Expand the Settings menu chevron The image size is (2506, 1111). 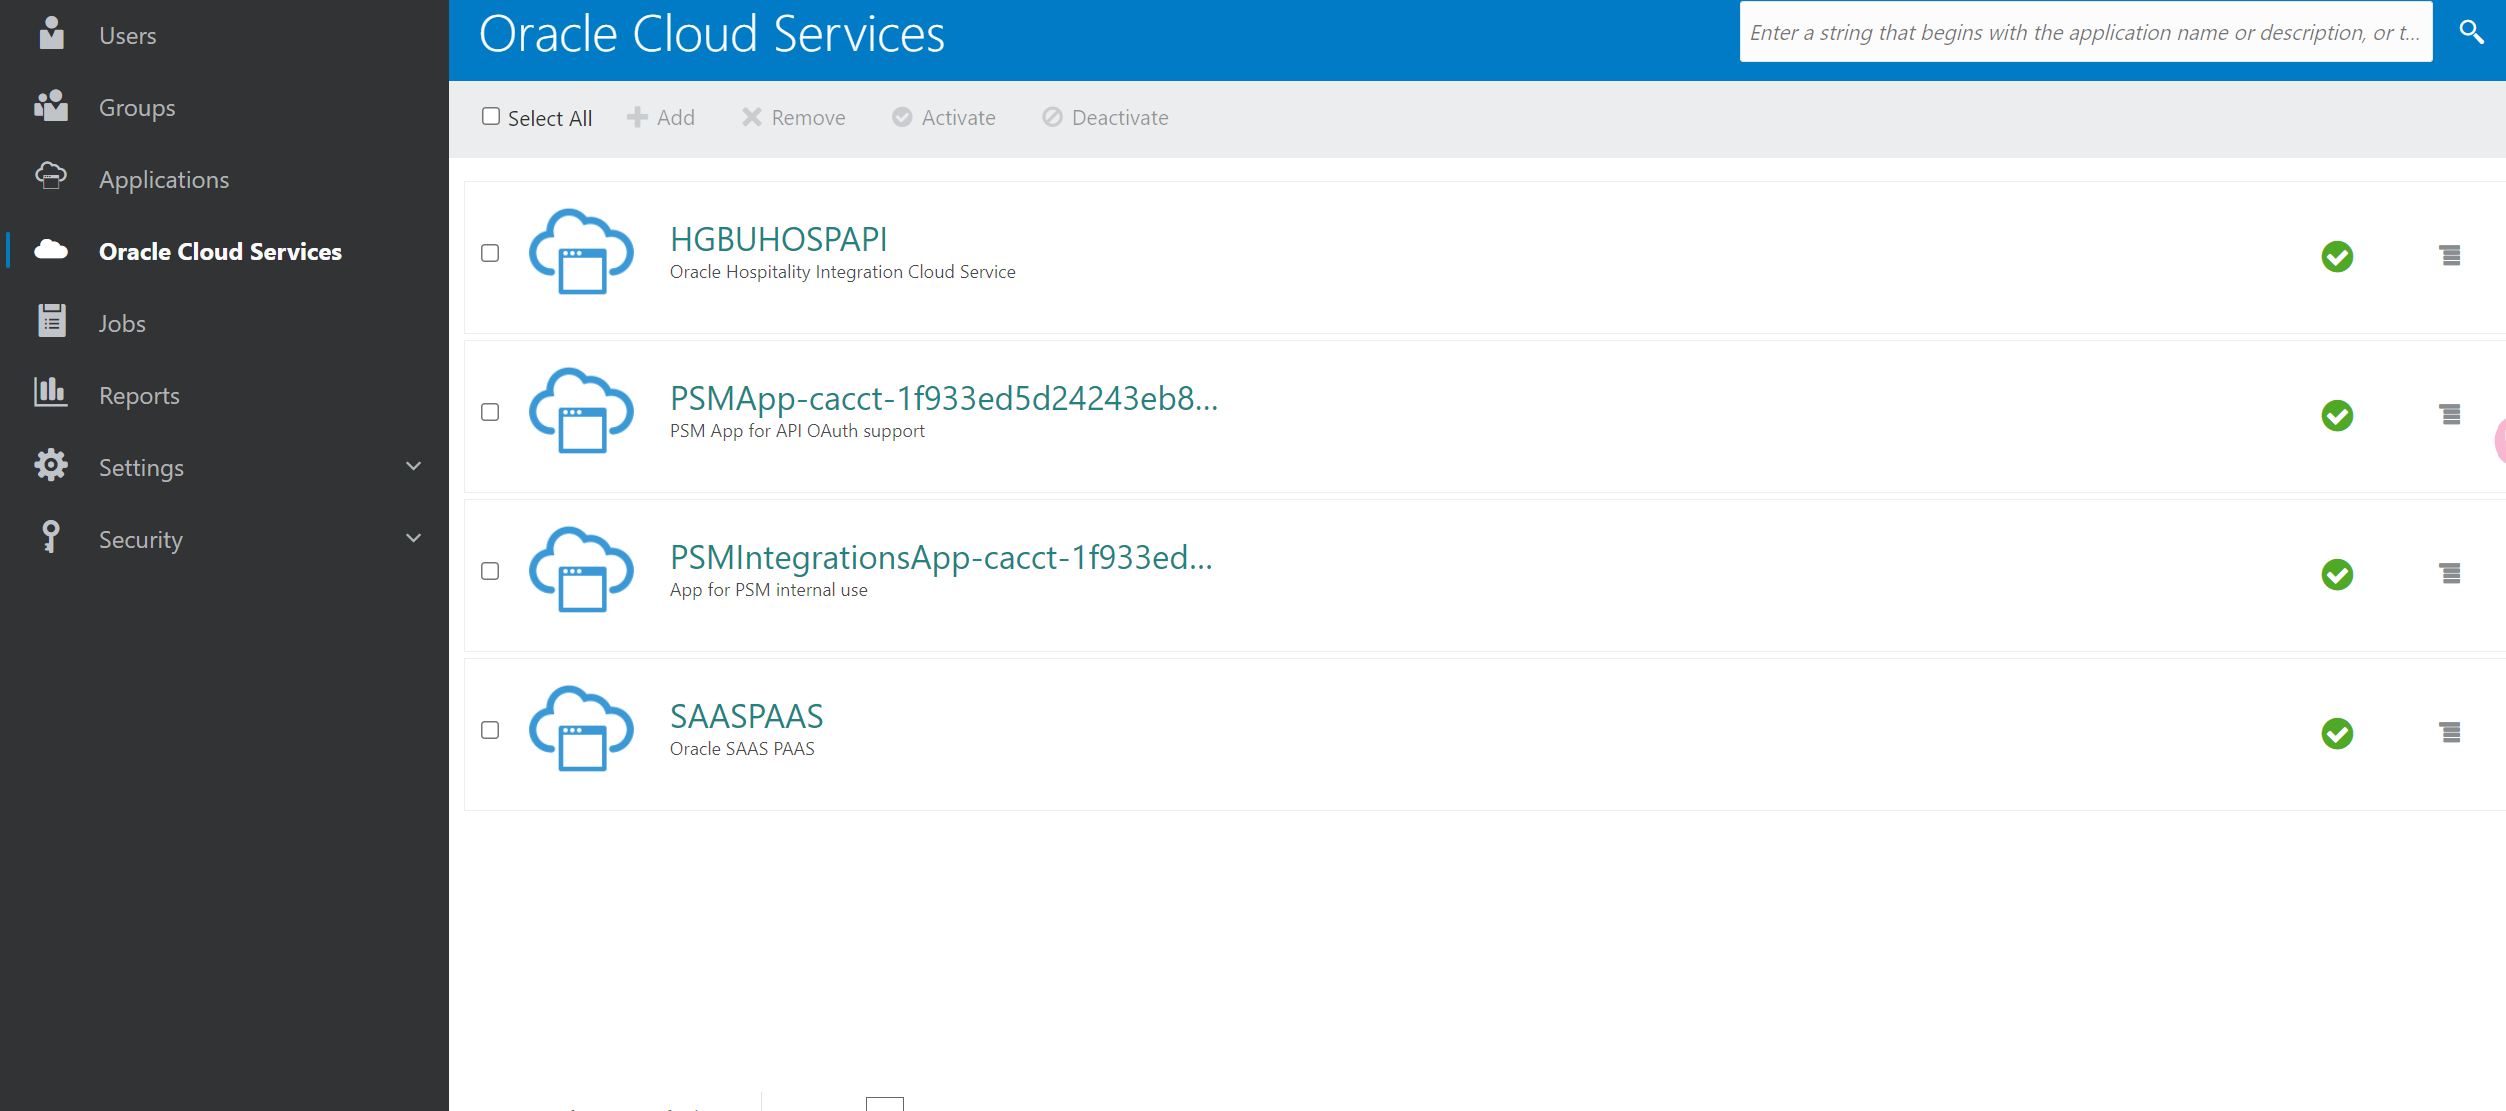click(x=413, y=466)
